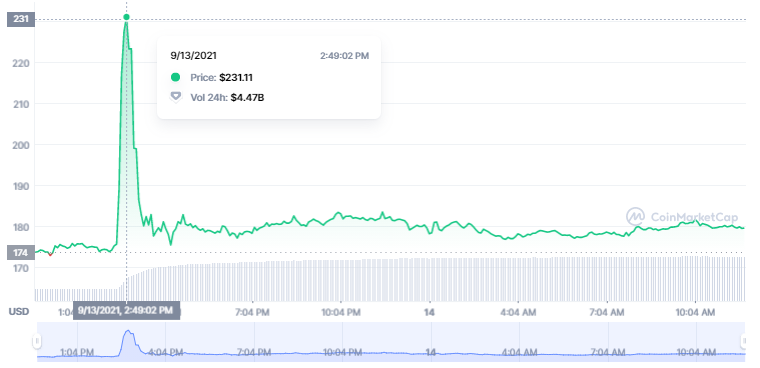Click the 231 high price axis label

click(21, 19)
